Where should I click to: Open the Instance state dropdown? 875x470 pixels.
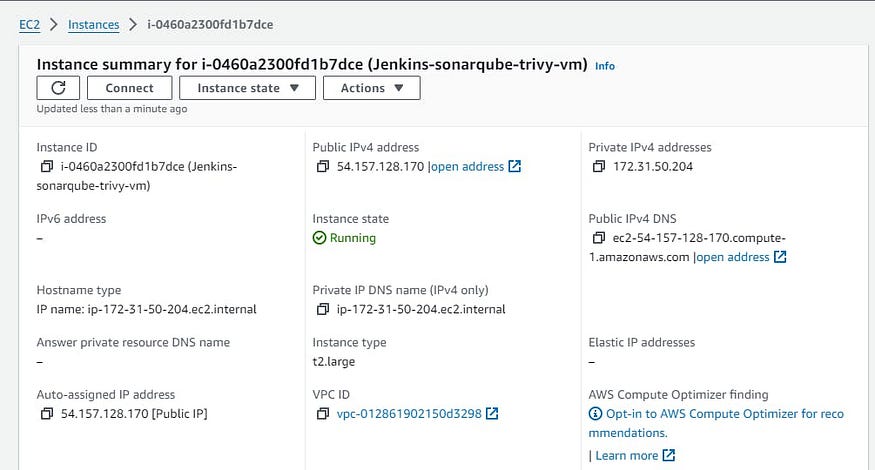tap(247, 88)
